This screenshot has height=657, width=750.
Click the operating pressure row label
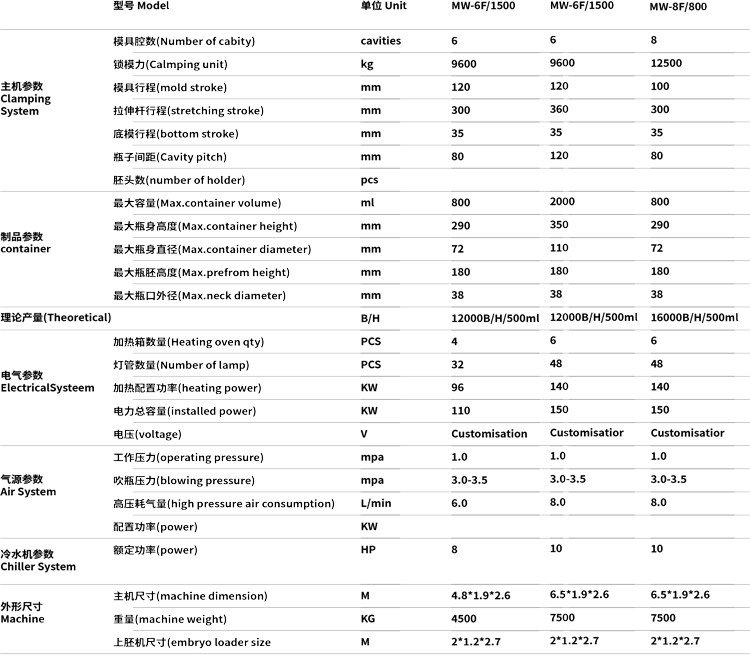pyautogui.click(x=188, y=457)
